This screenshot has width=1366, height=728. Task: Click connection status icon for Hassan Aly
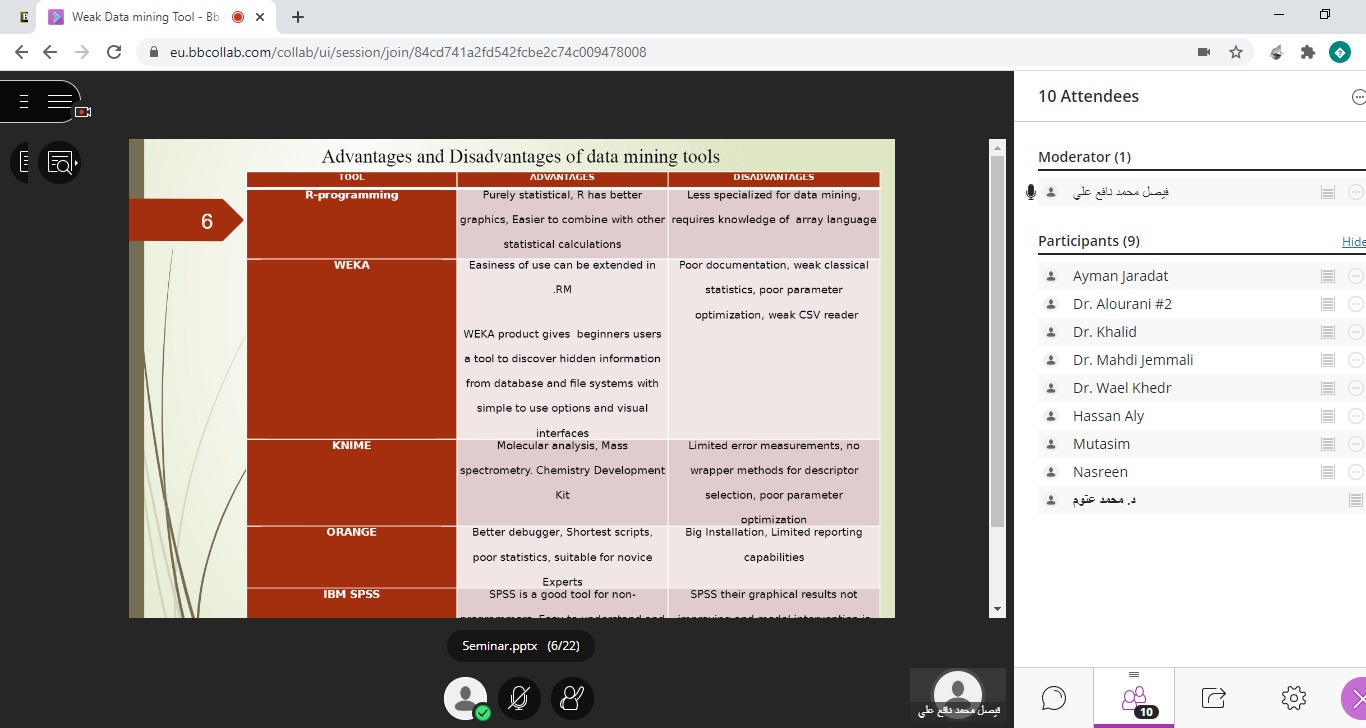[x=1328, y=416]
